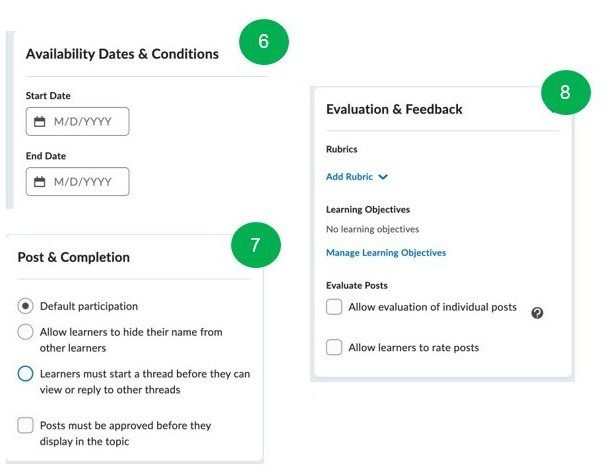
Task: Click the Start Date input field
Action: click(x=86, y=122)
